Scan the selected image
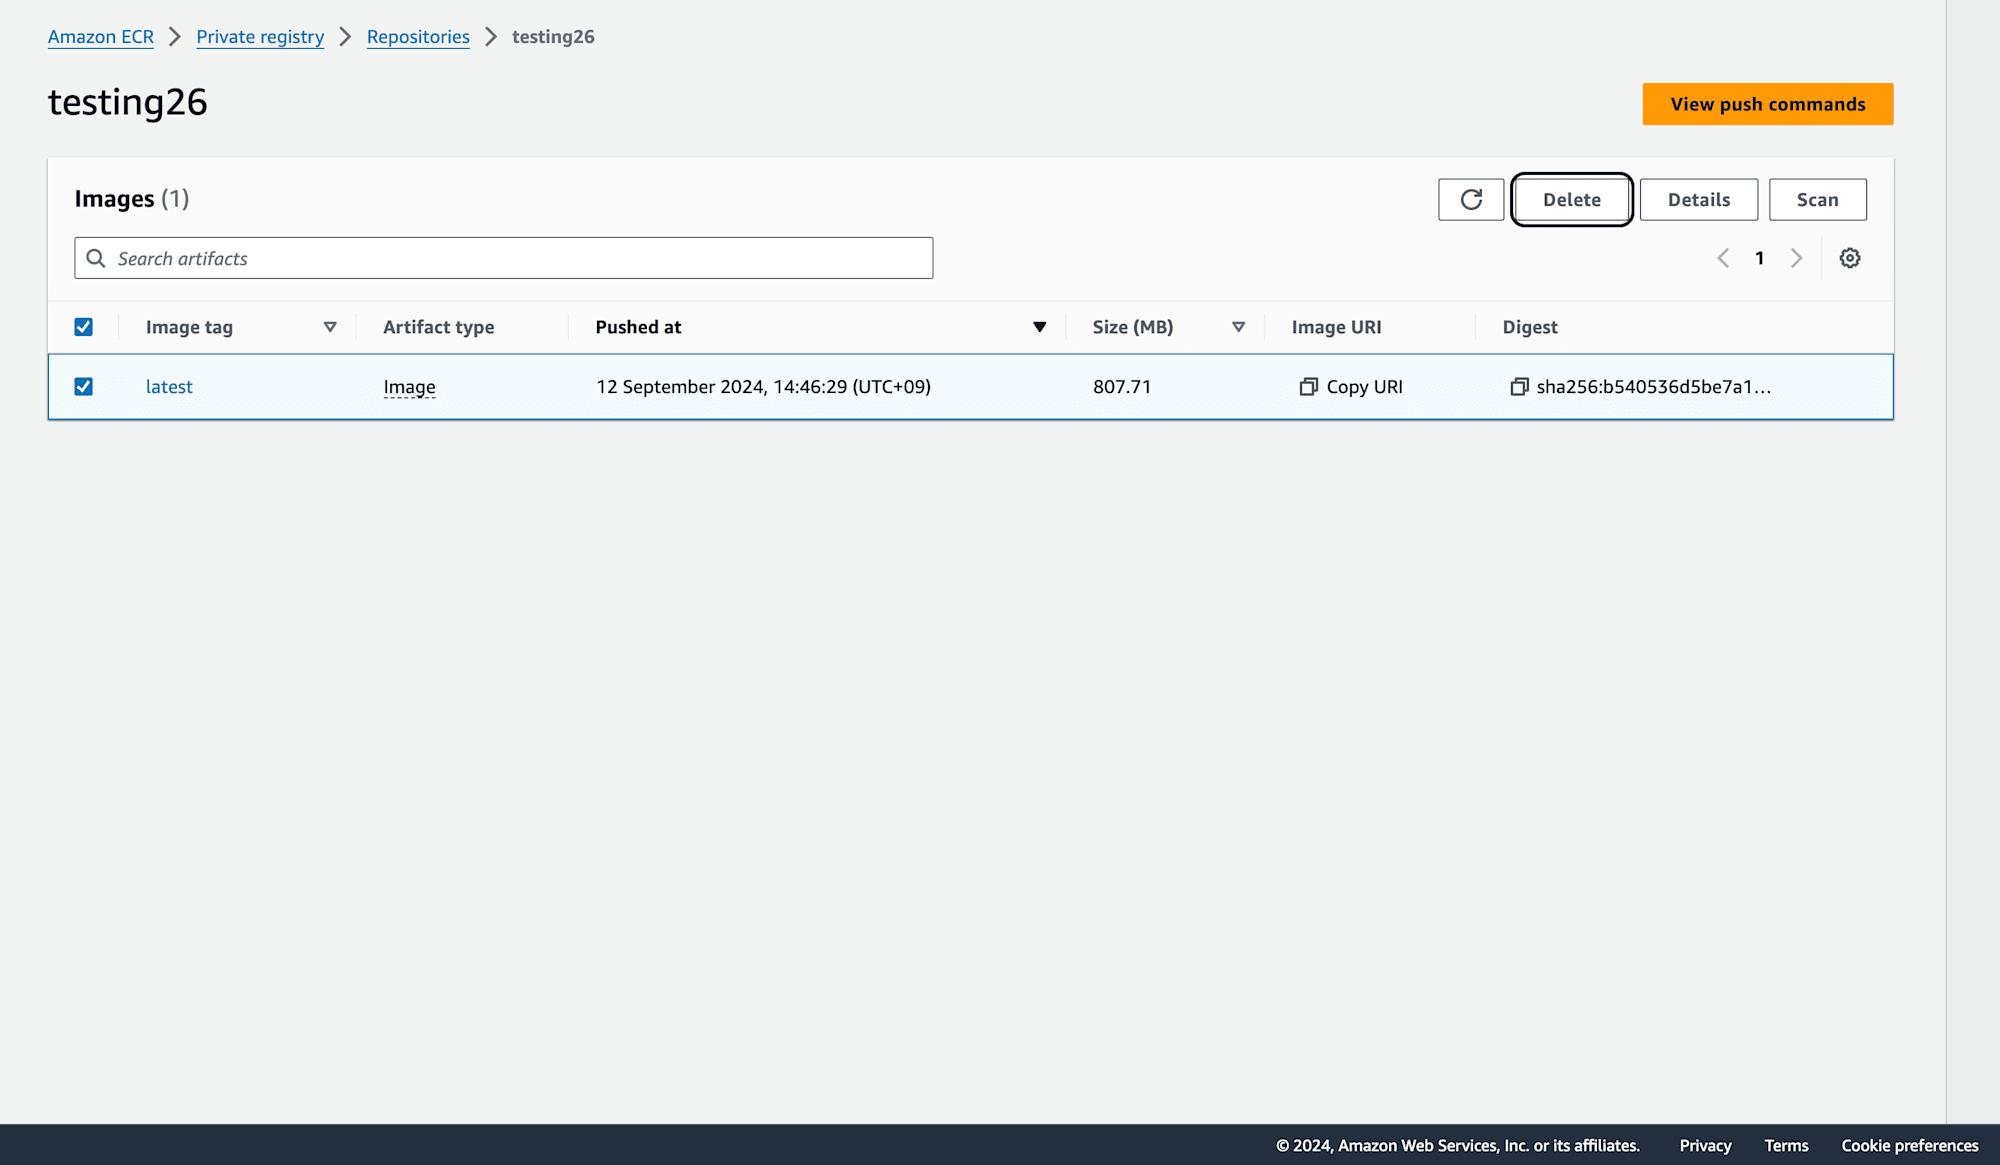2000x1165 pixels. [1818, 199]
